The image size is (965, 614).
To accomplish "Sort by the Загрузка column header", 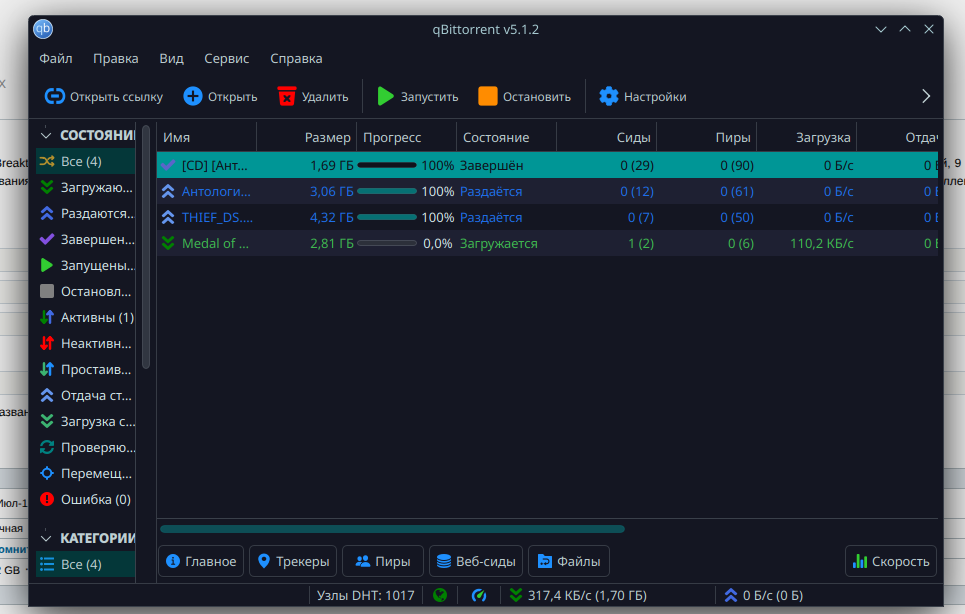I will tap(807, 137).
